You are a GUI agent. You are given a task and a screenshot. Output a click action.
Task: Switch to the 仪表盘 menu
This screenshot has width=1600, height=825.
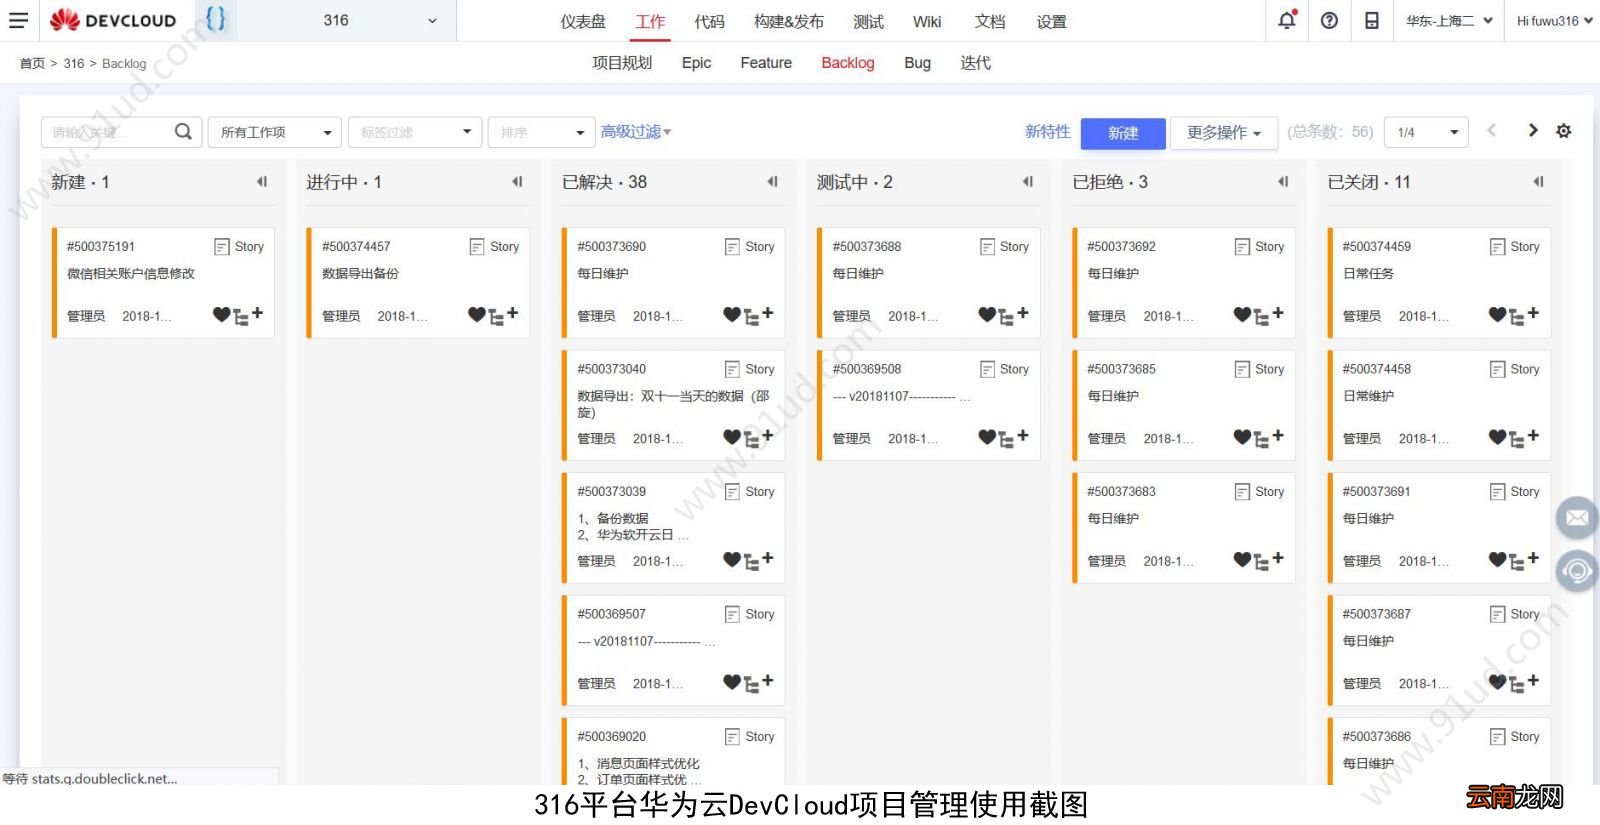(583, 21)
